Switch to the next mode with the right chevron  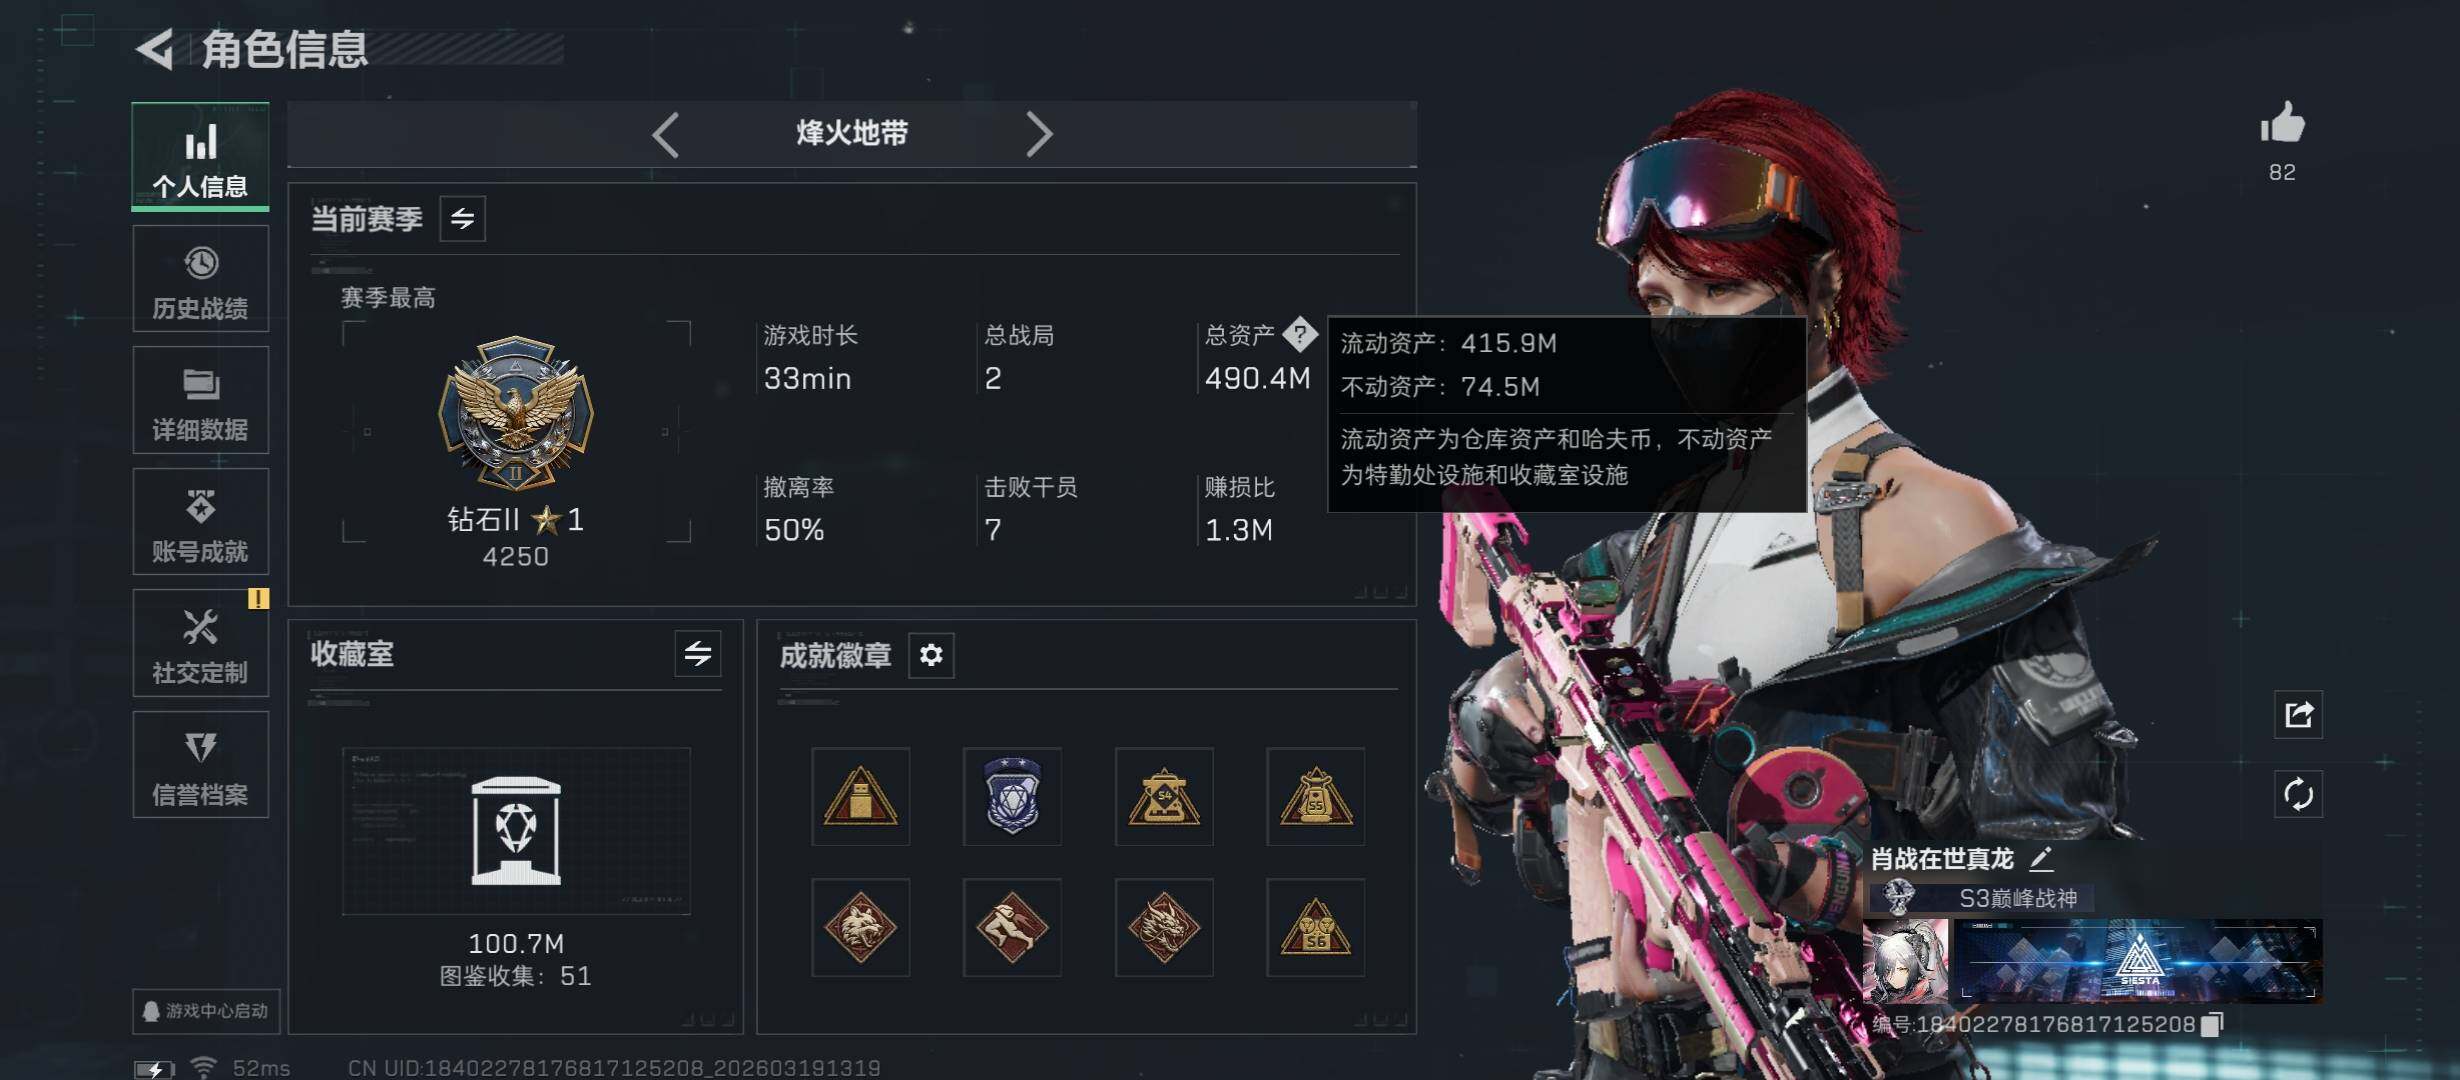tap(1039, 134)
